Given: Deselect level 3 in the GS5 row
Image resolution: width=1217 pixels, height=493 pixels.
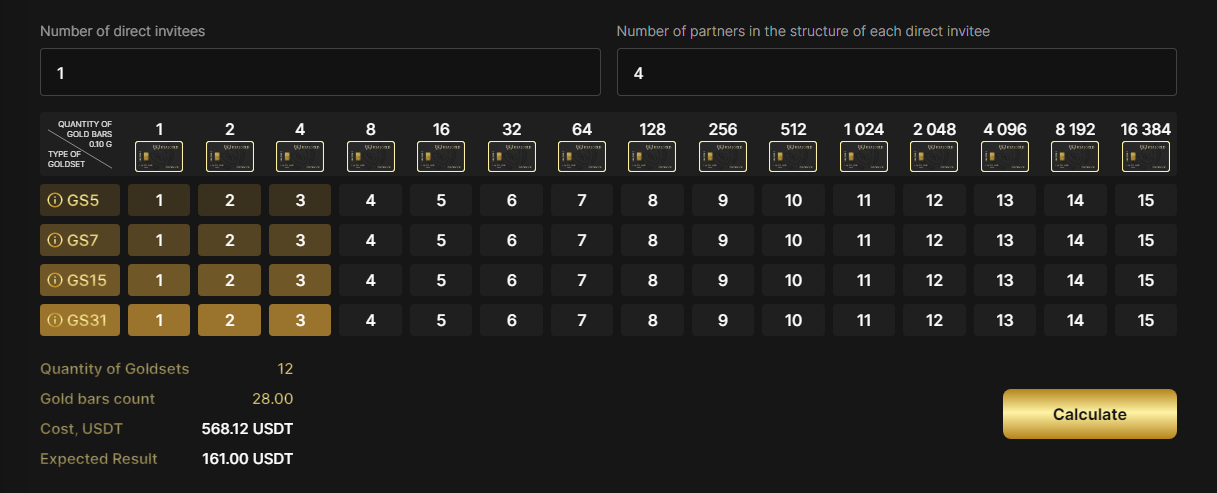Looking at the screenshot, I should (x=300, y=200).
